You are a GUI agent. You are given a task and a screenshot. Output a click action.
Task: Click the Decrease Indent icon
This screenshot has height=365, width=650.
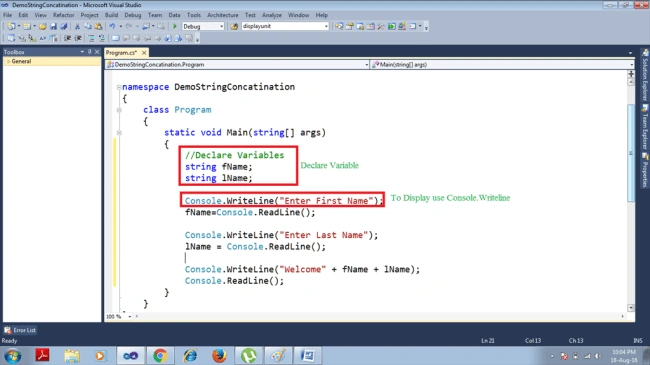[67, 38]
